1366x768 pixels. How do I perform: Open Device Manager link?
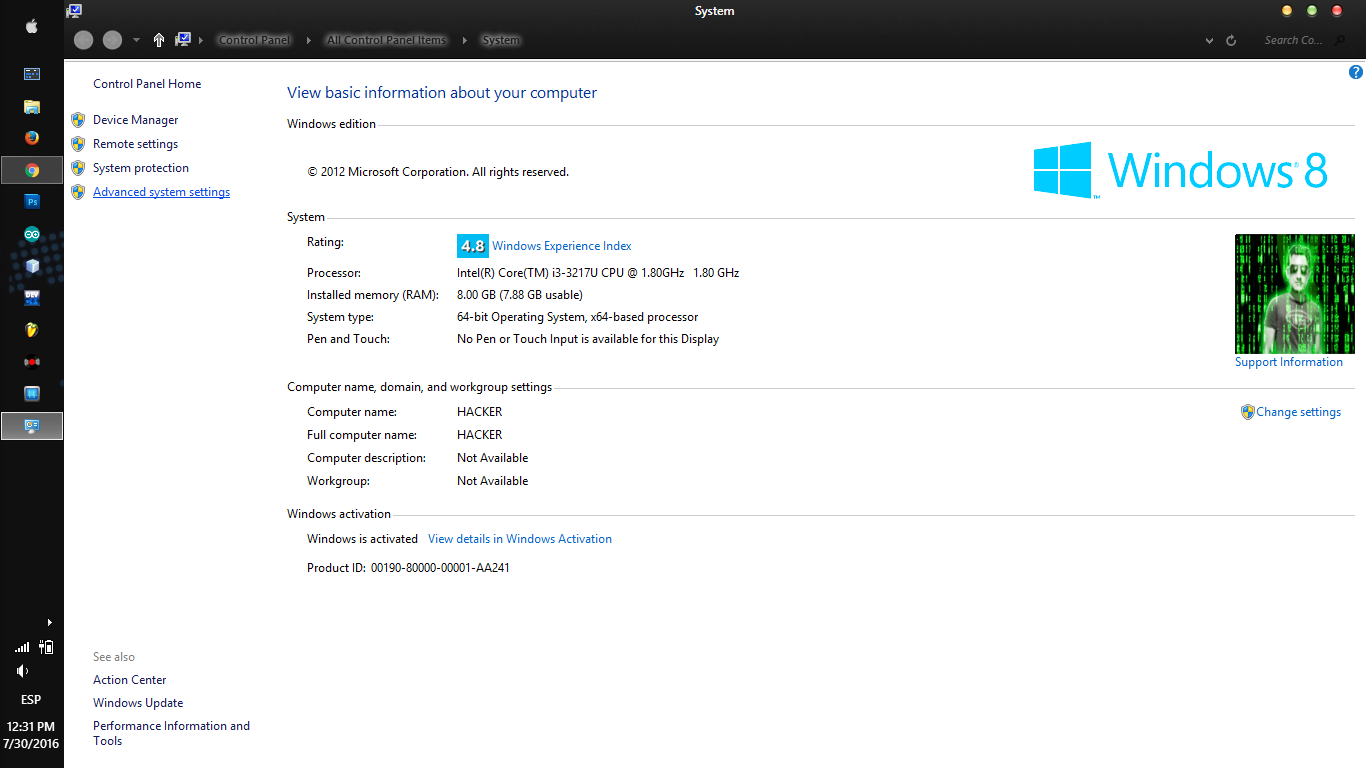136,120
